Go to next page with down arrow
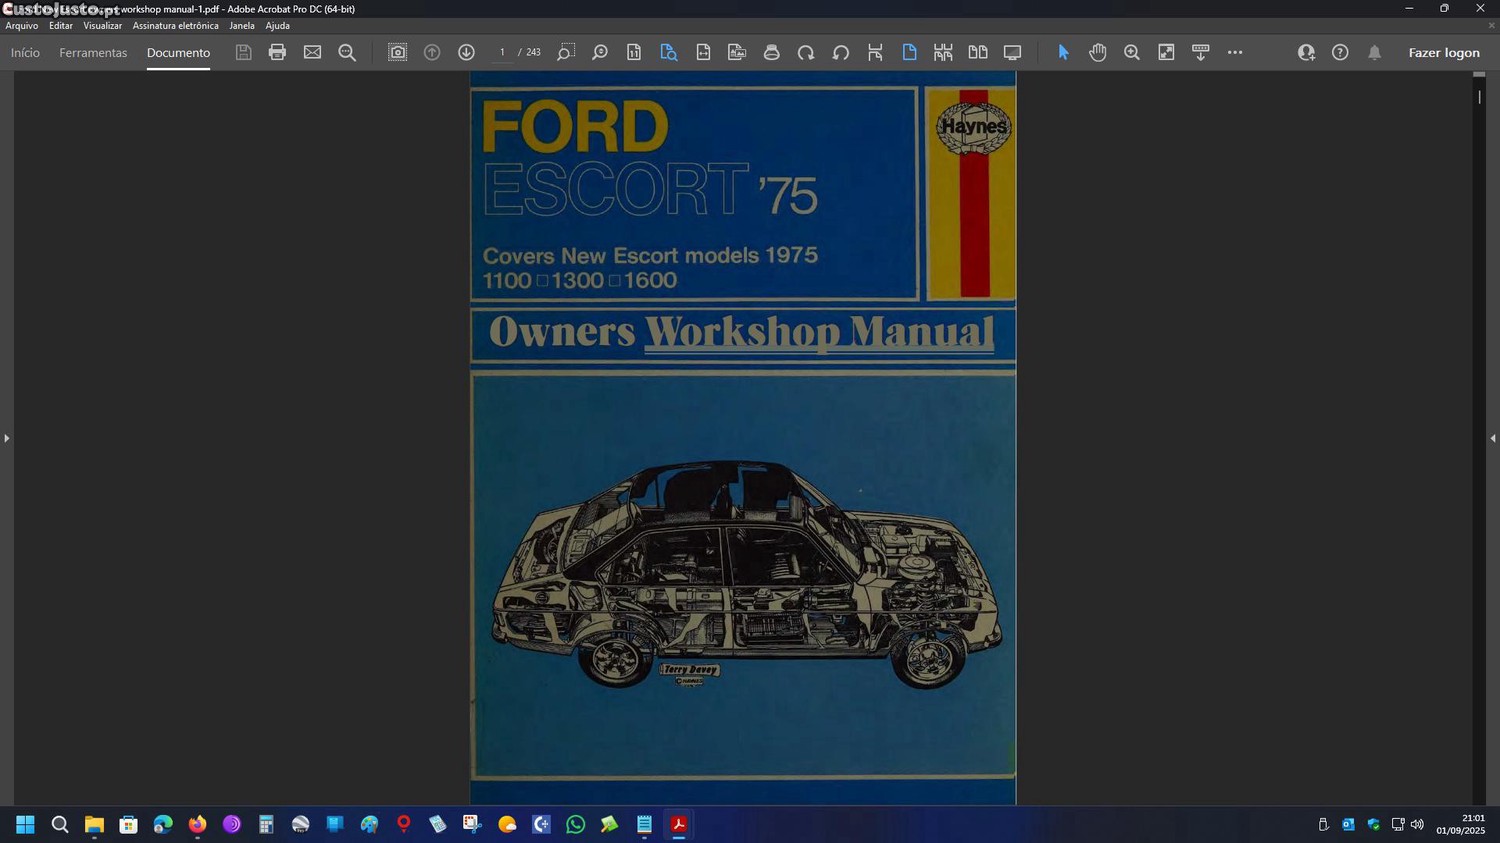1500x843 pixels. pyautogui.click(x=466, y=52)
